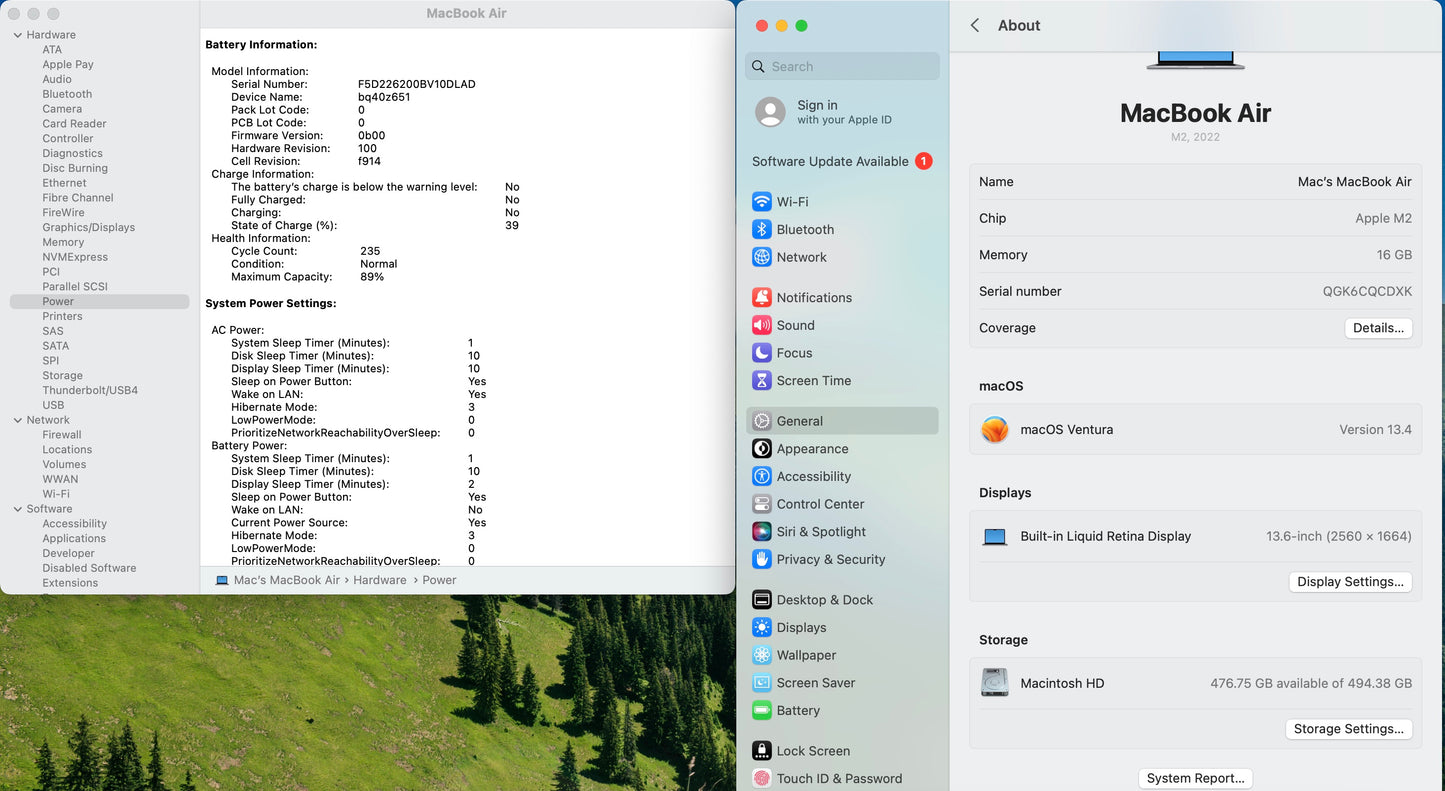Select the Focus moon icon

tap(762, 353)
